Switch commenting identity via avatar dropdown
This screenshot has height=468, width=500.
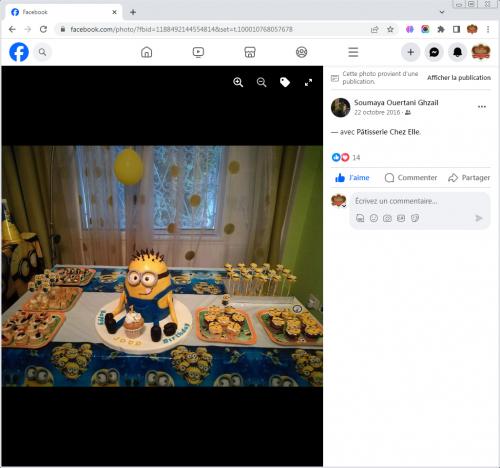point(338,201)
